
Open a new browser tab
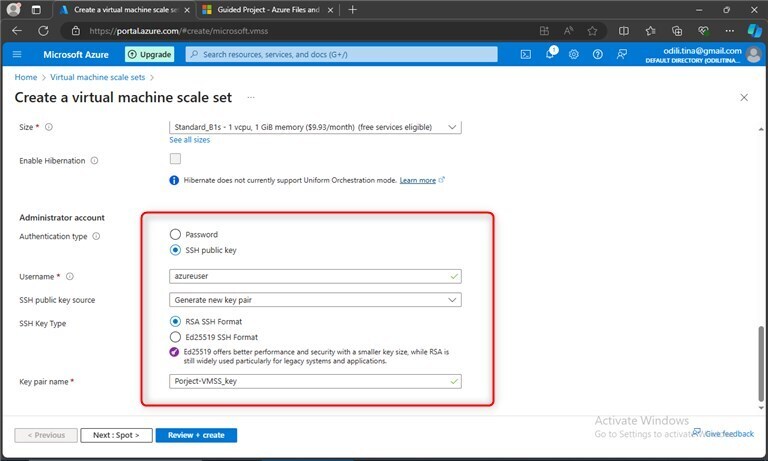pos(352,10)
